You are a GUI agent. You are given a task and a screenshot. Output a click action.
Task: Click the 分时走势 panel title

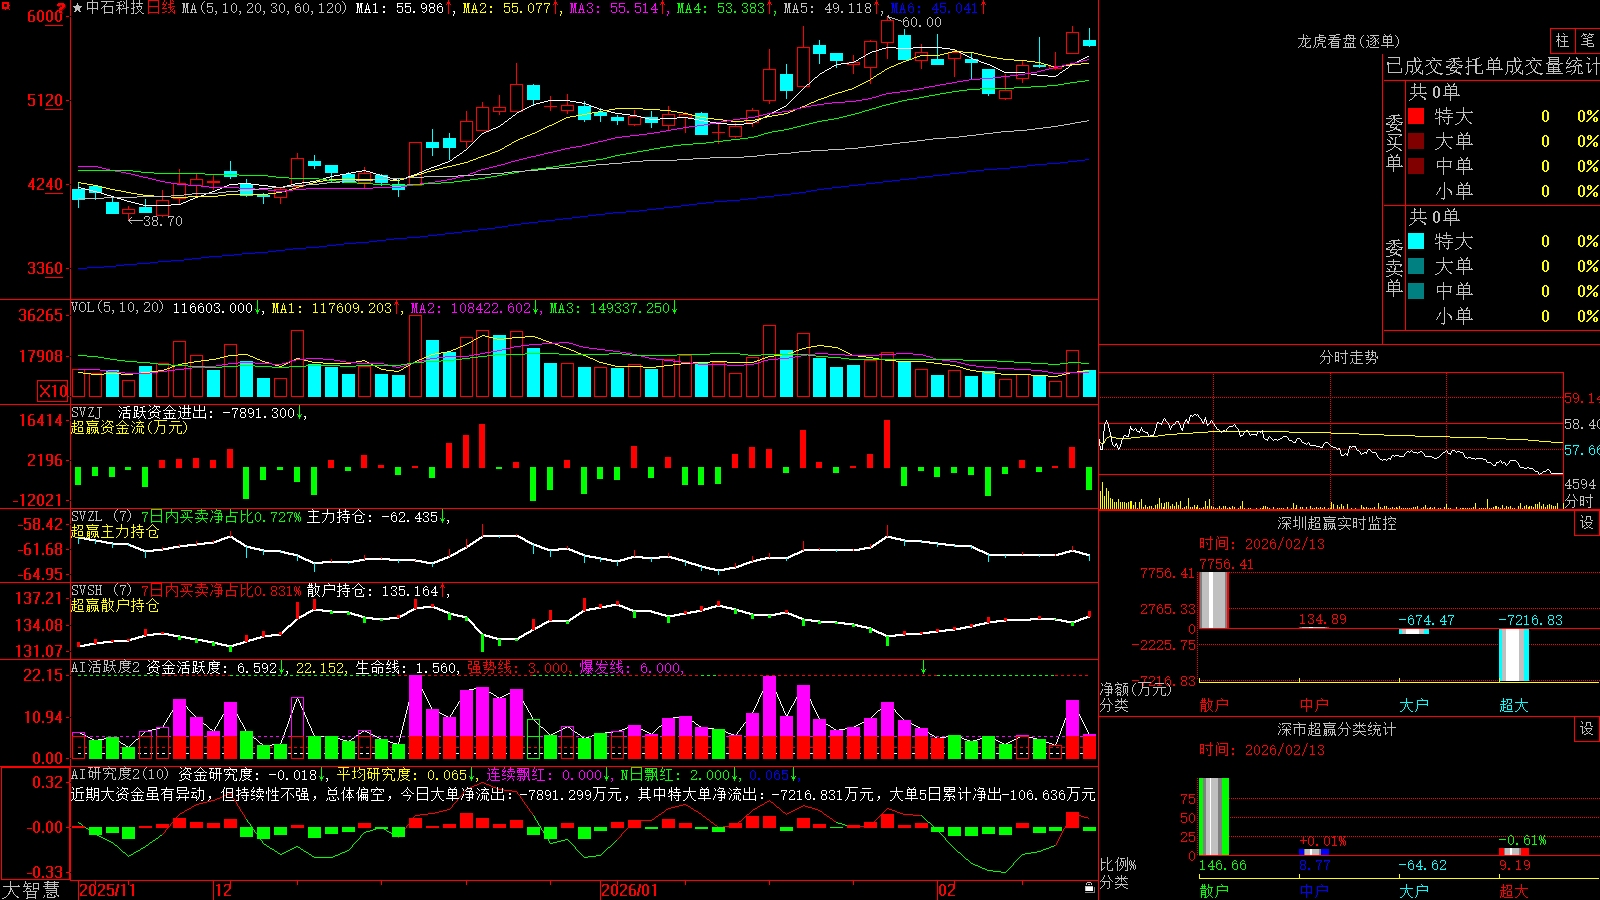pyautogui.click(x=1348, y=357)
